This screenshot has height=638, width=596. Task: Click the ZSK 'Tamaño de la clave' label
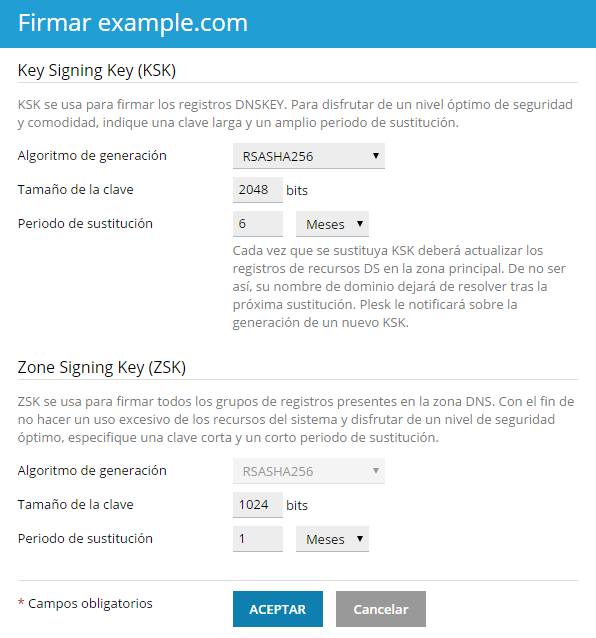pos(76,505)
